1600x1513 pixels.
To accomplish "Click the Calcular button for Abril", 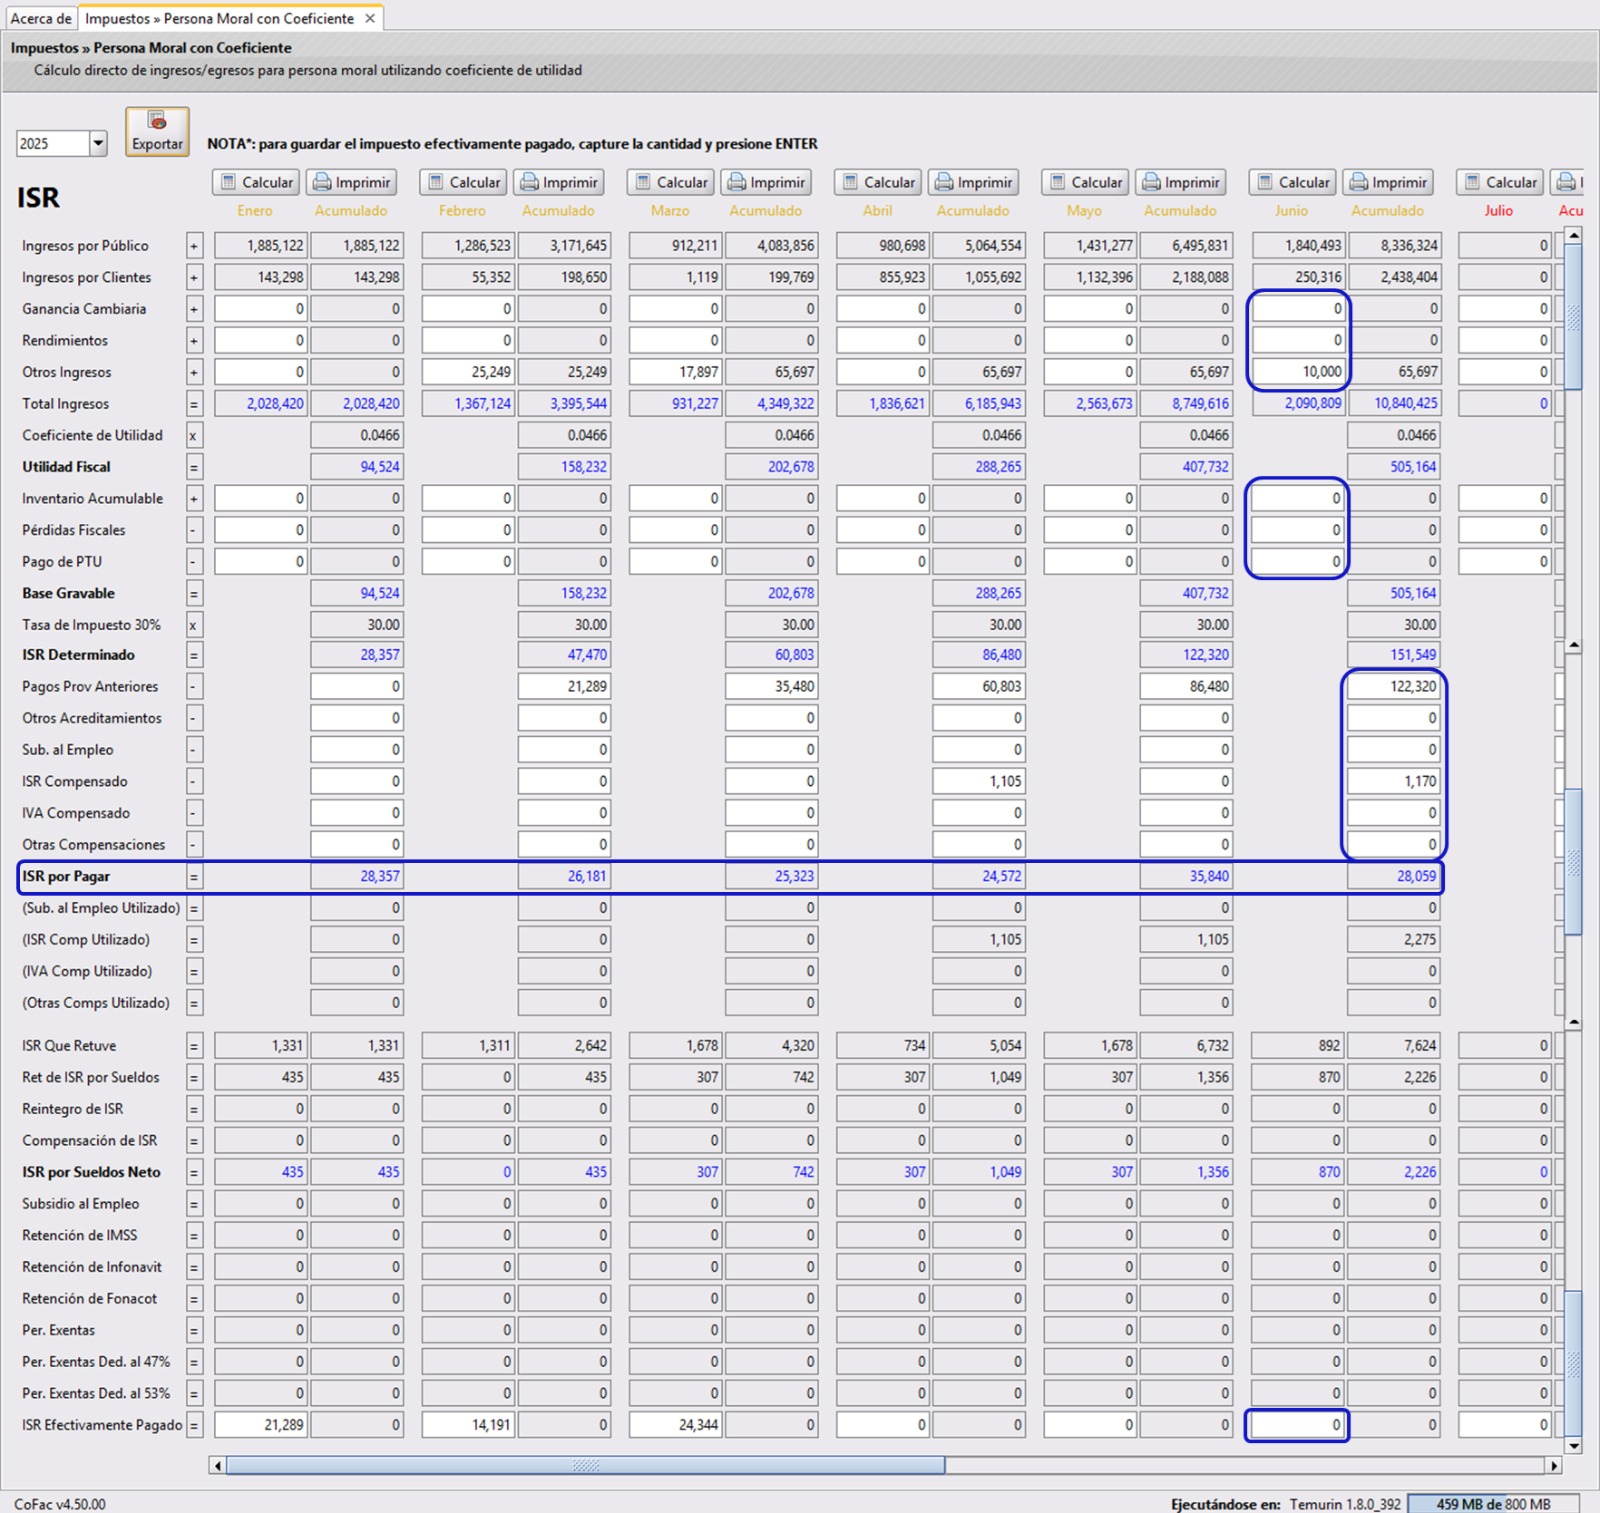I will [878, 182].
